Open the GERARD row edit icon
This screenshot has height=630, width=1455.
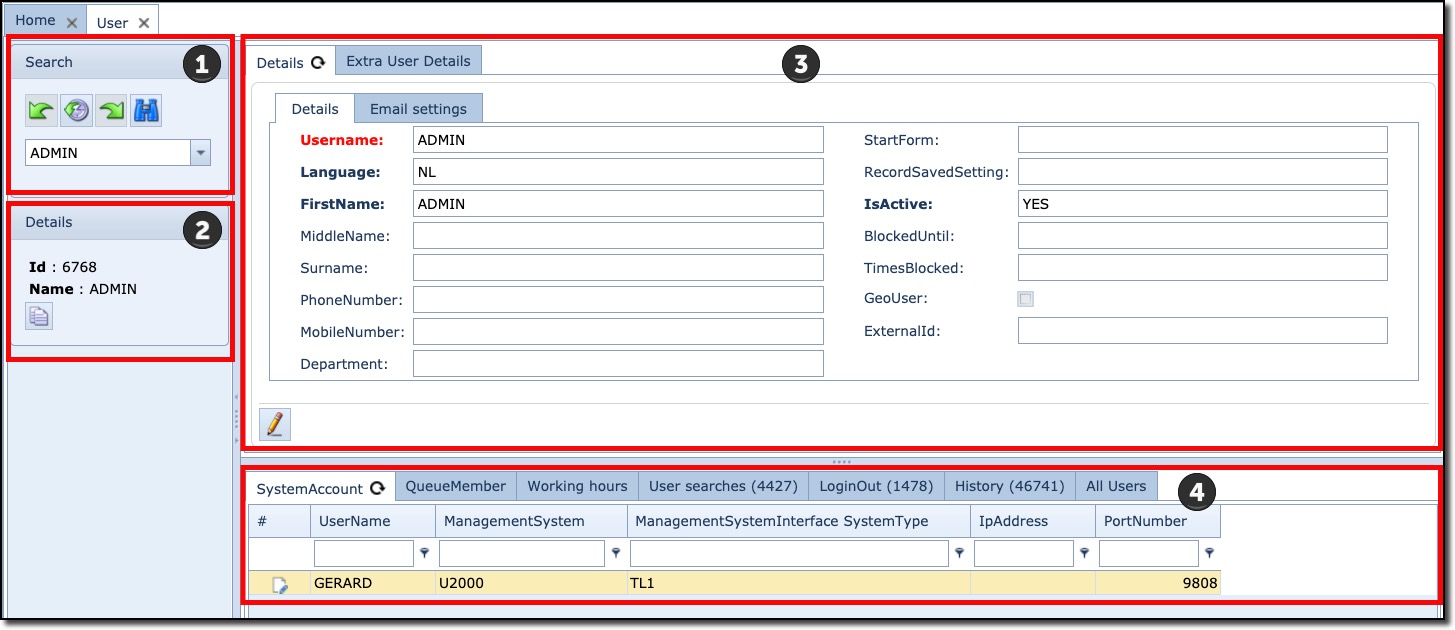[x=279, y=582]
